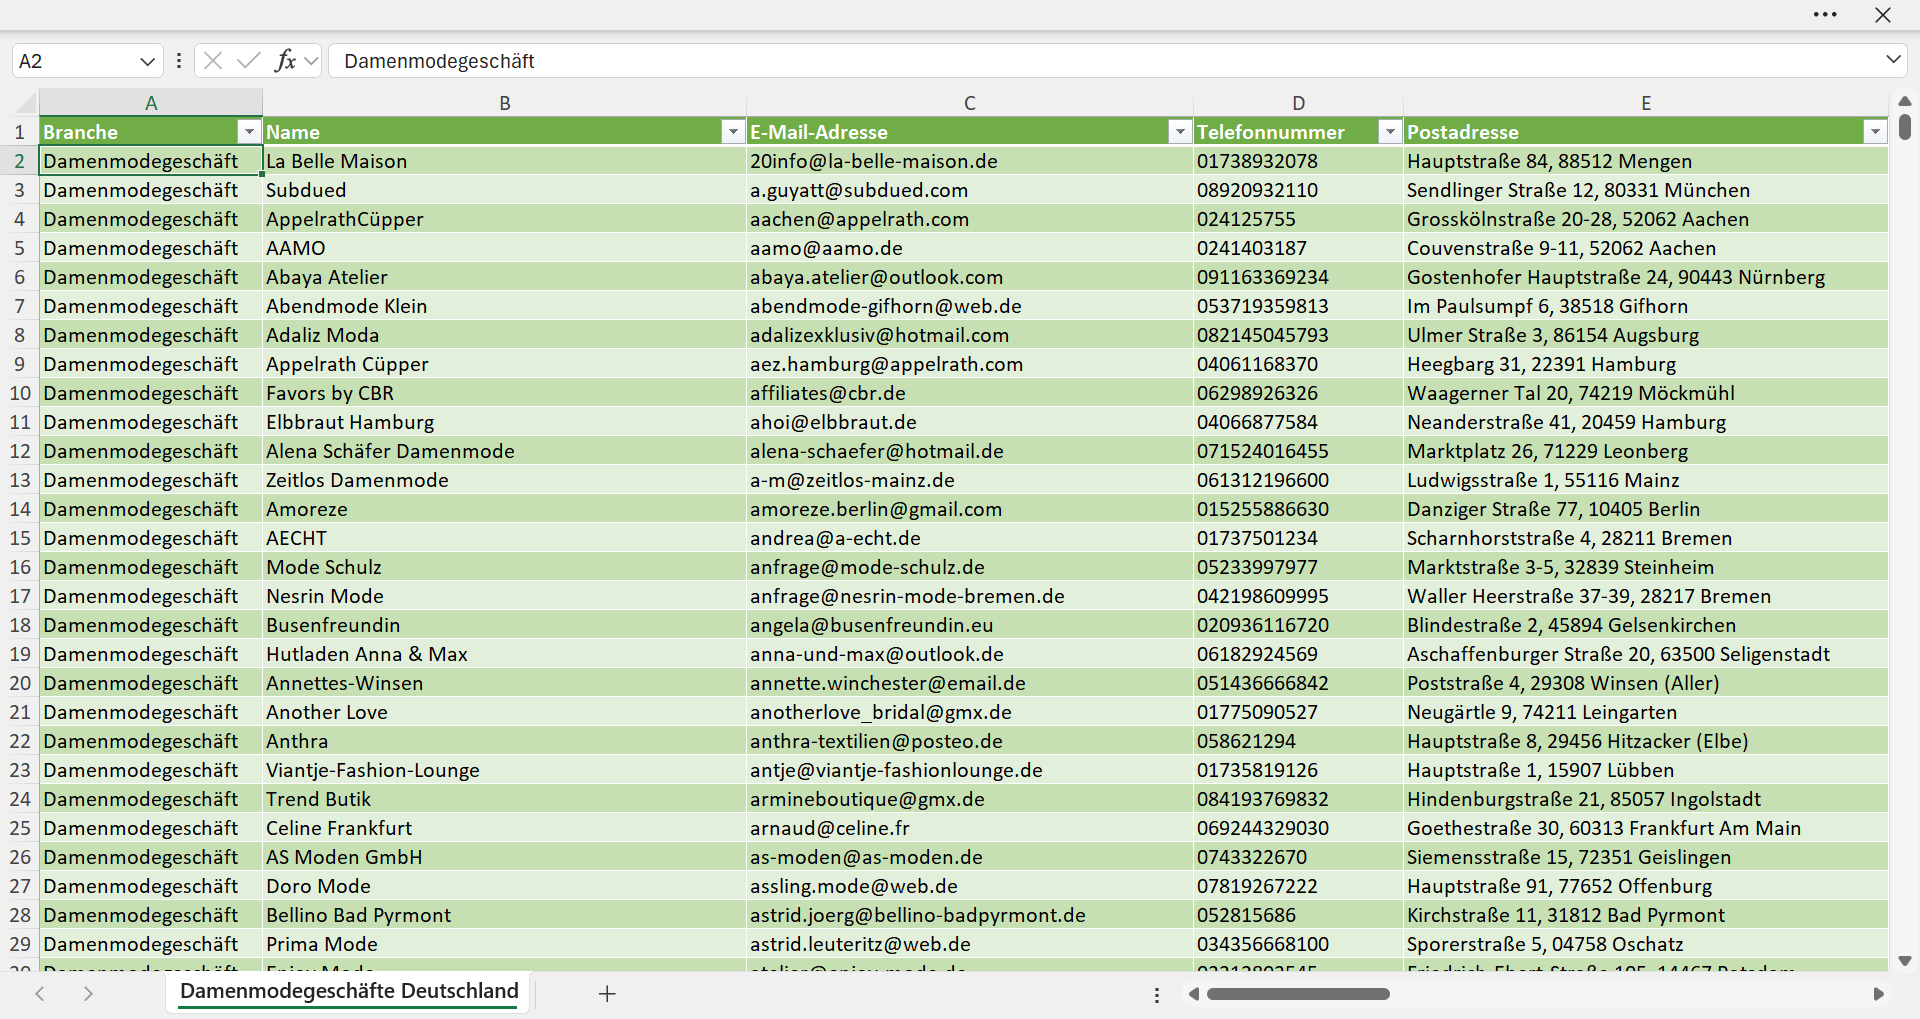Click the formula bar text Damenmodegeschäft

pos(439,61)
